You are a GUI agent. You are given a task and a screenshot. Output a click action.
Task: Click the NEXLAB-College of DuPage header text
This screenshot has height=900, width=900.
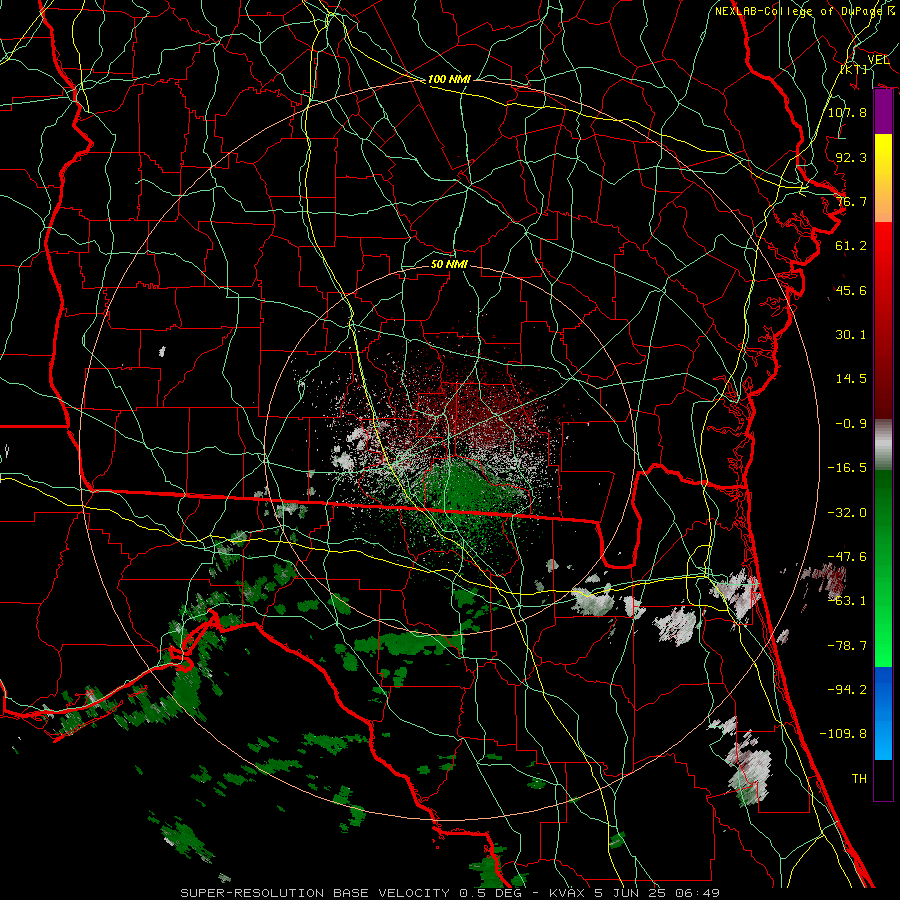[801, 11]
